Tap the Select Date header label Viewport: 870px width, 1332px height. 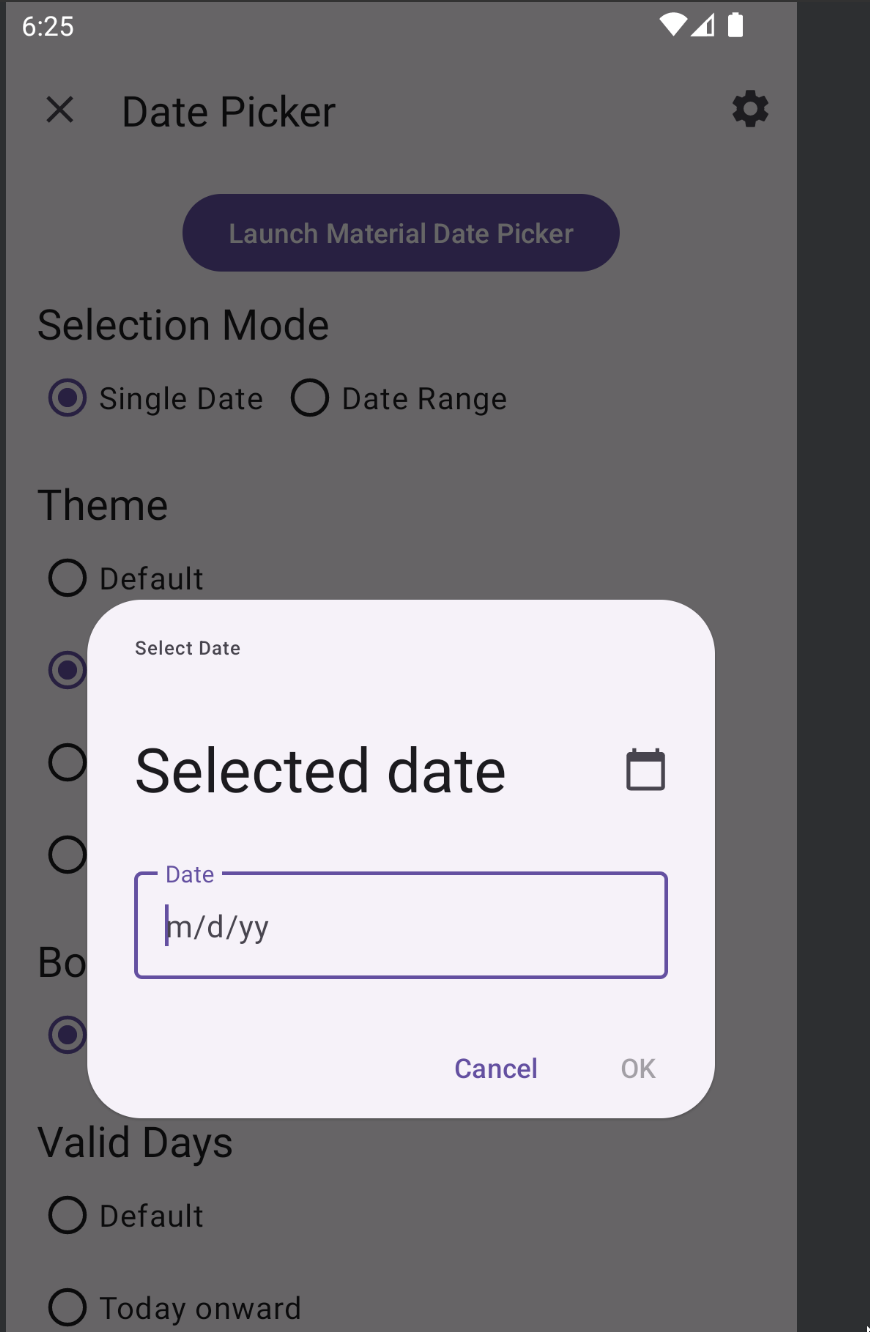(187, 648)
